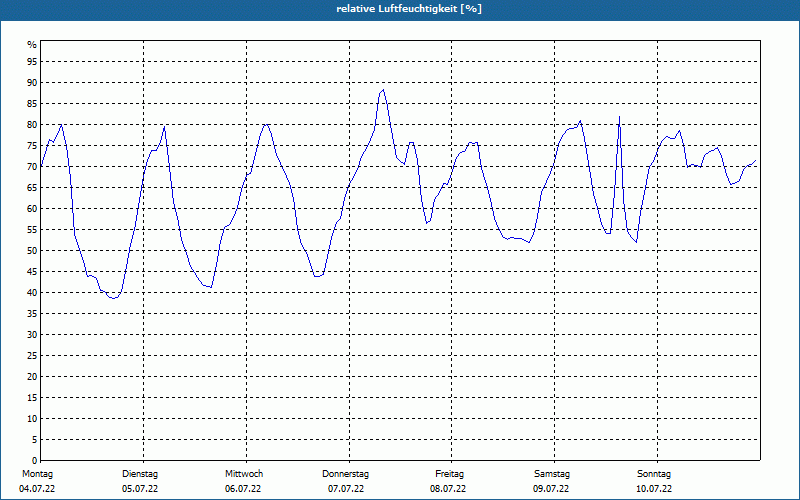Click the 90 value on the y-axis

[32, 83]
